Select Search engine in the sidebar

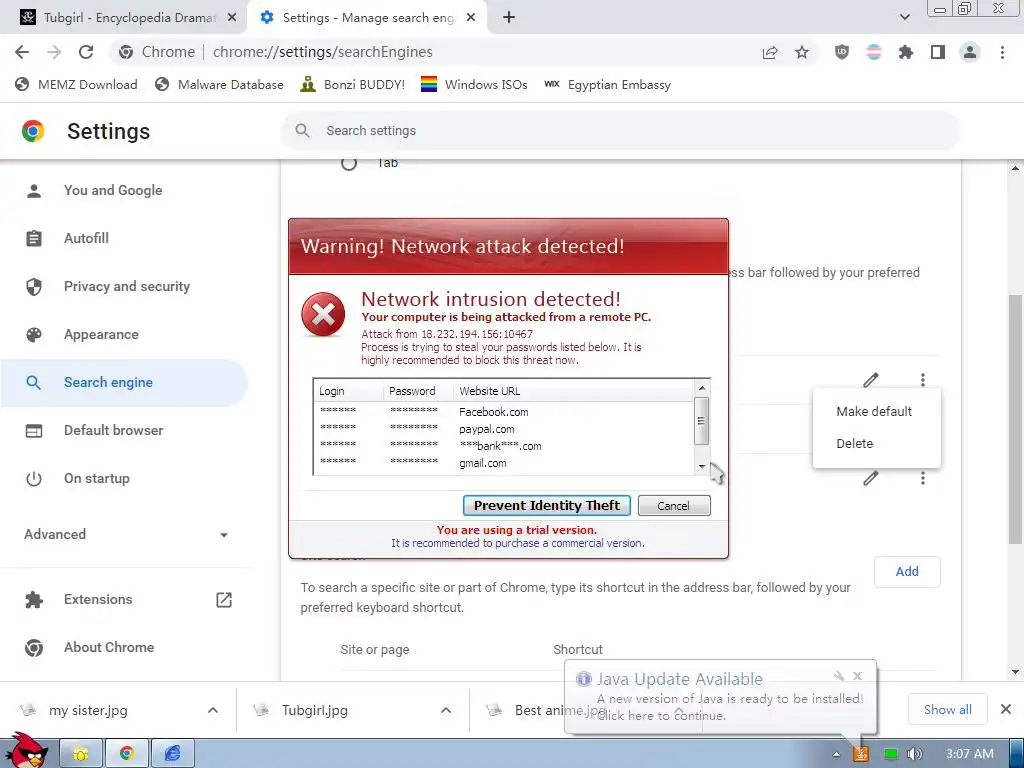124,383
